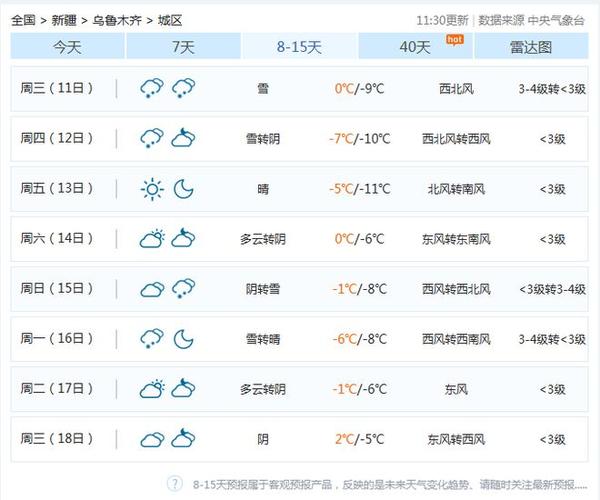Select the 周三（11日）date label

tap(57, 88)
